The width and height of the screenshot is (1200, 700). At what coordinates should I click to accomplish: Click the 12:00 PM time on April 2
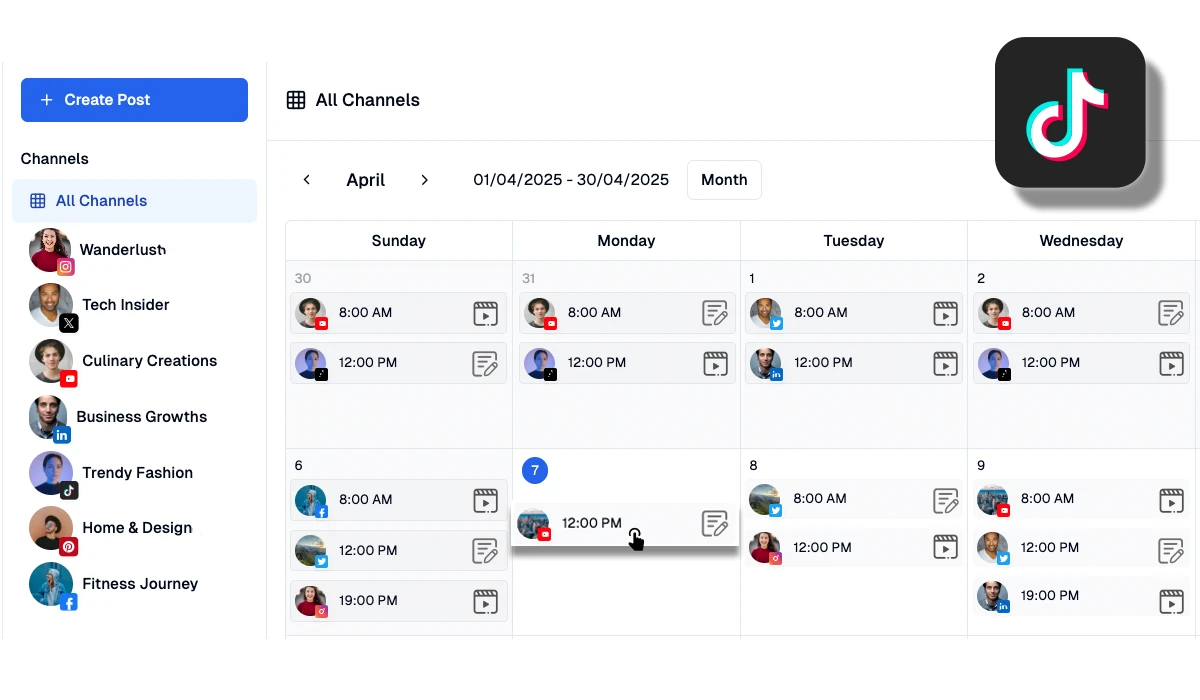(x=1051, y=363)
